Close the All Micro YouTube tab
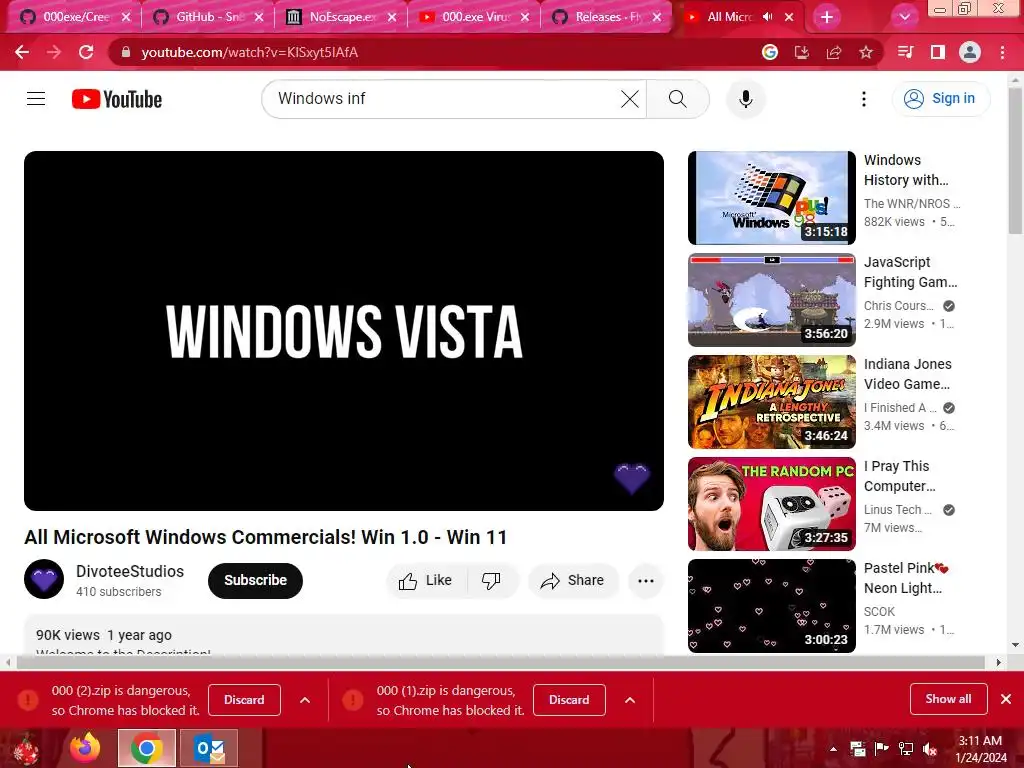 789,17
